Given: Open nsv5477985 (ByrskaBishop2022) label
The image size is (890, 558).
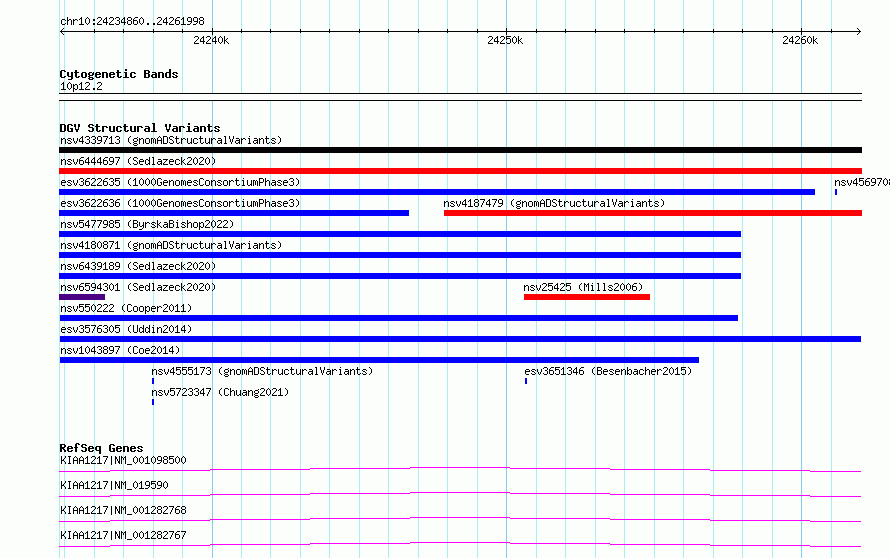Looking at the screenshot, I should click(x=147, y=224).
